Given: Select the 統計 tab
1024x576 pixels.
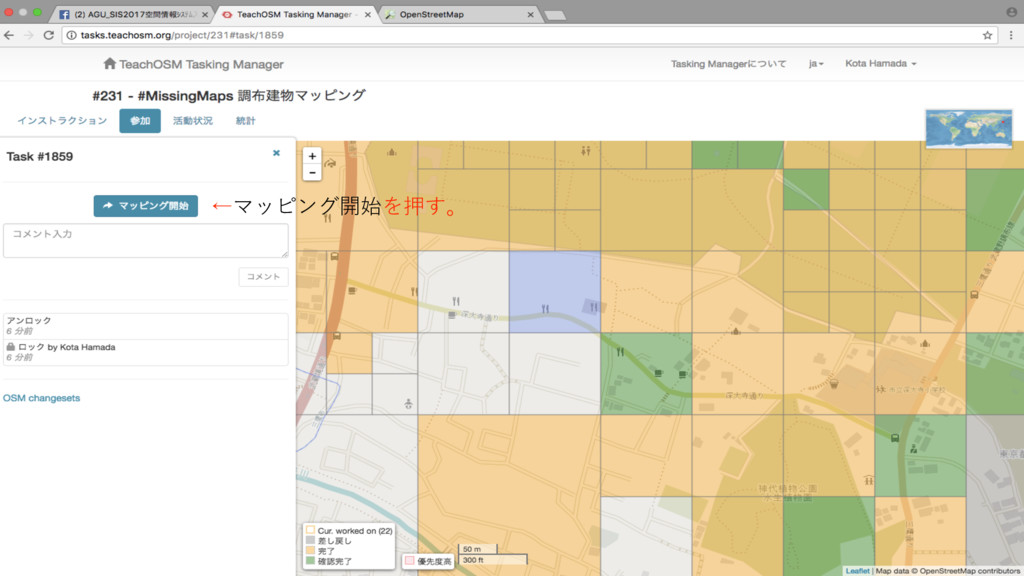Looking at the screenshot, I should [x=245, y=121].
